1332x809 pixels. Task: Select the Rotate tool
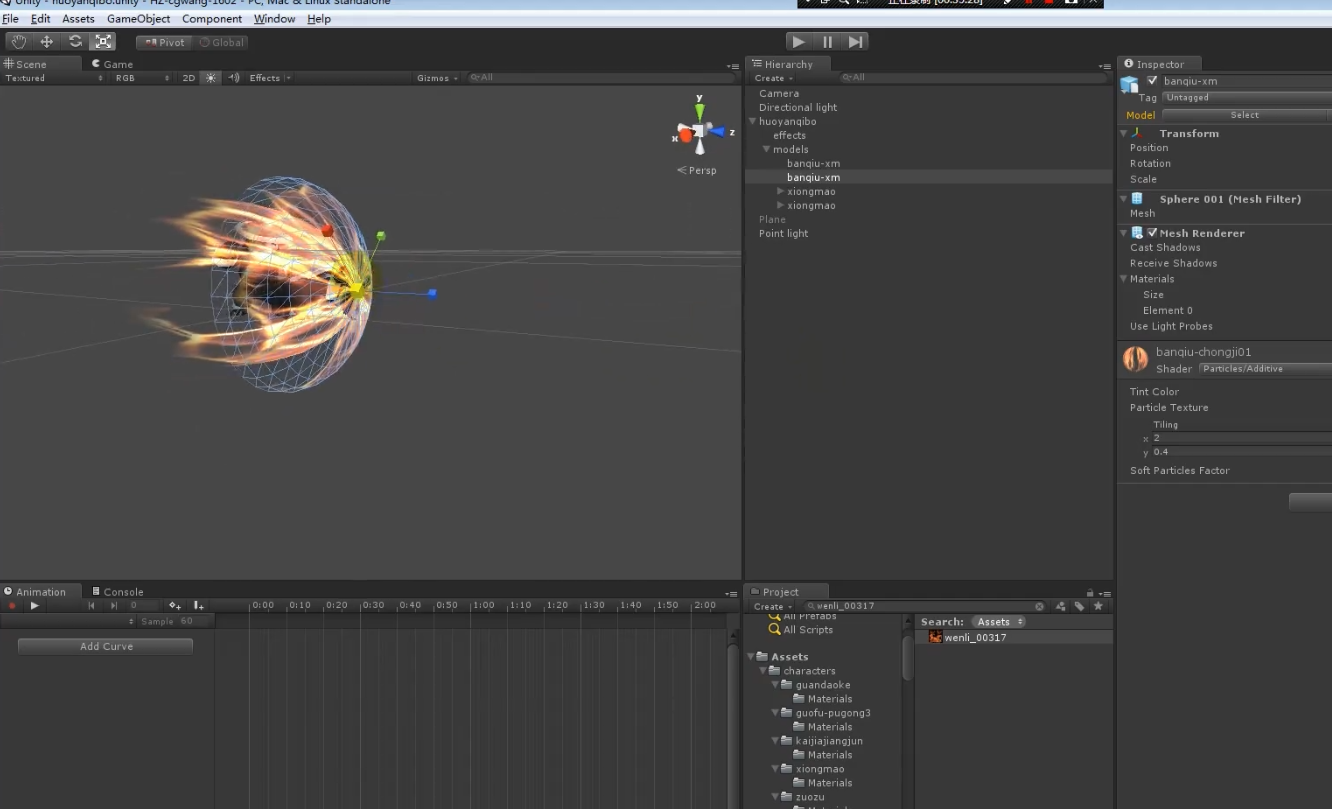click(75, 42)
